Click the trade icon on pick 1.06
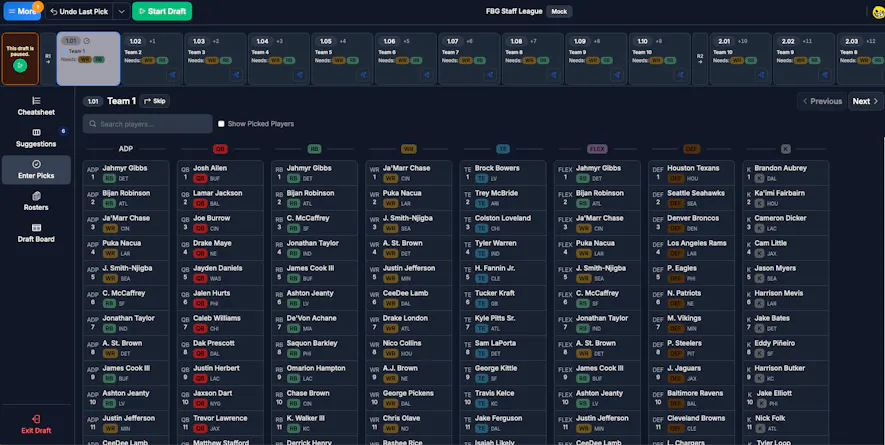 (427, 75)
